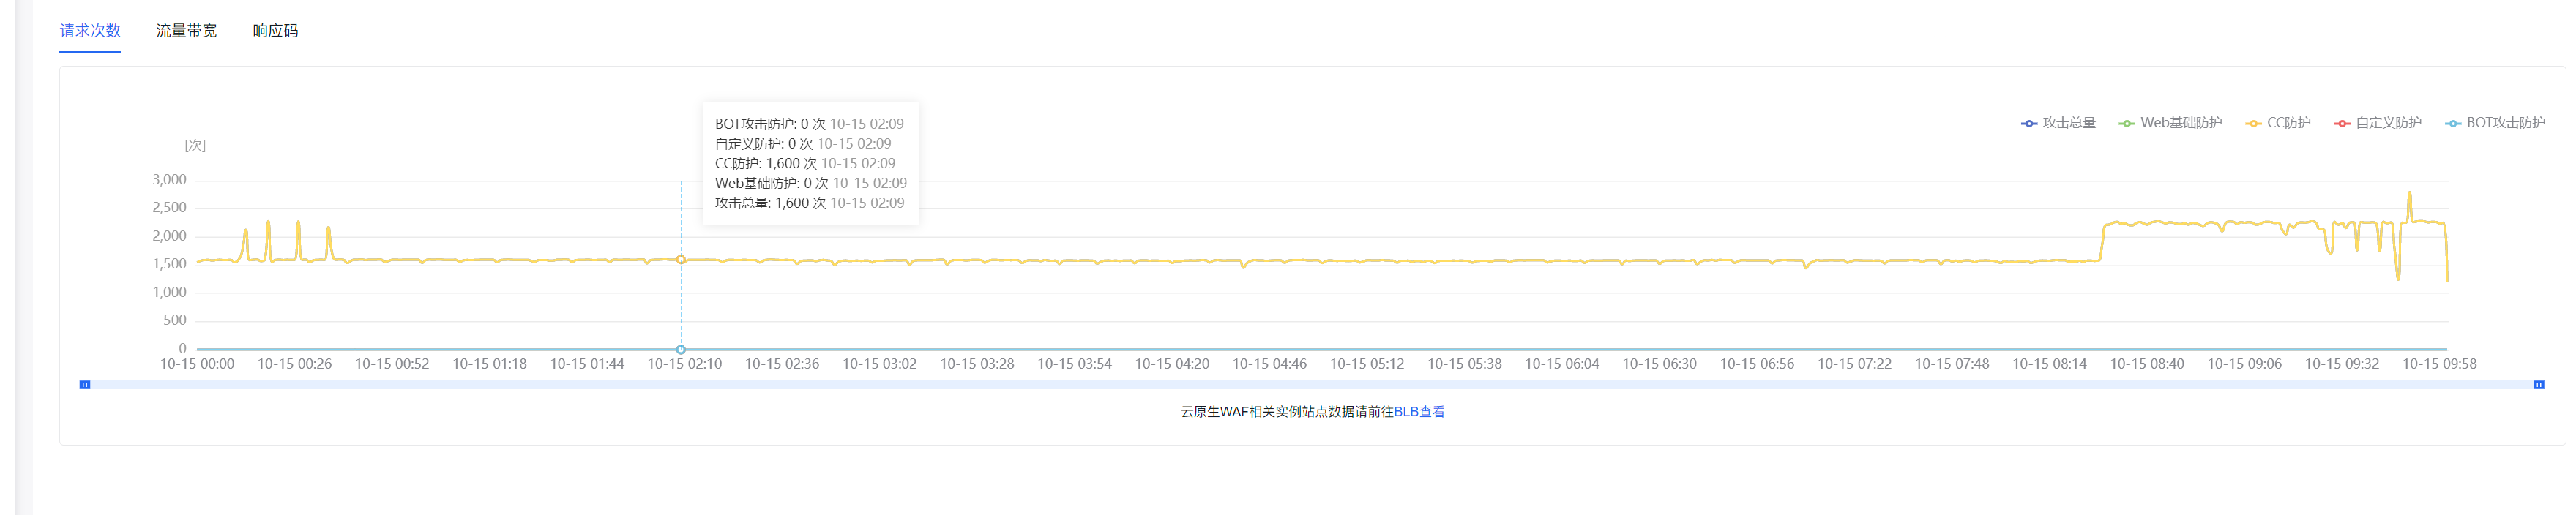
Task: Click the tallest spike near 10-15 09:50
Action: [x=2409, y=194]
